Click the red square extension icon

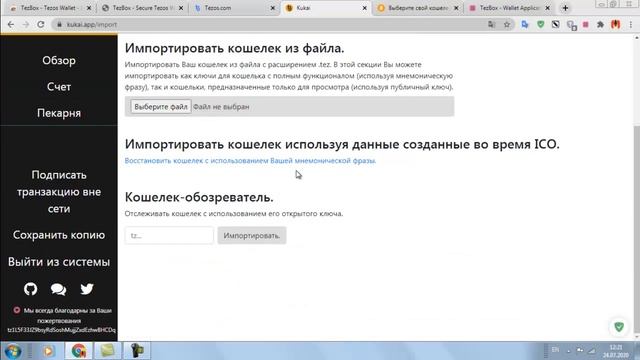(x=586, y=24)
